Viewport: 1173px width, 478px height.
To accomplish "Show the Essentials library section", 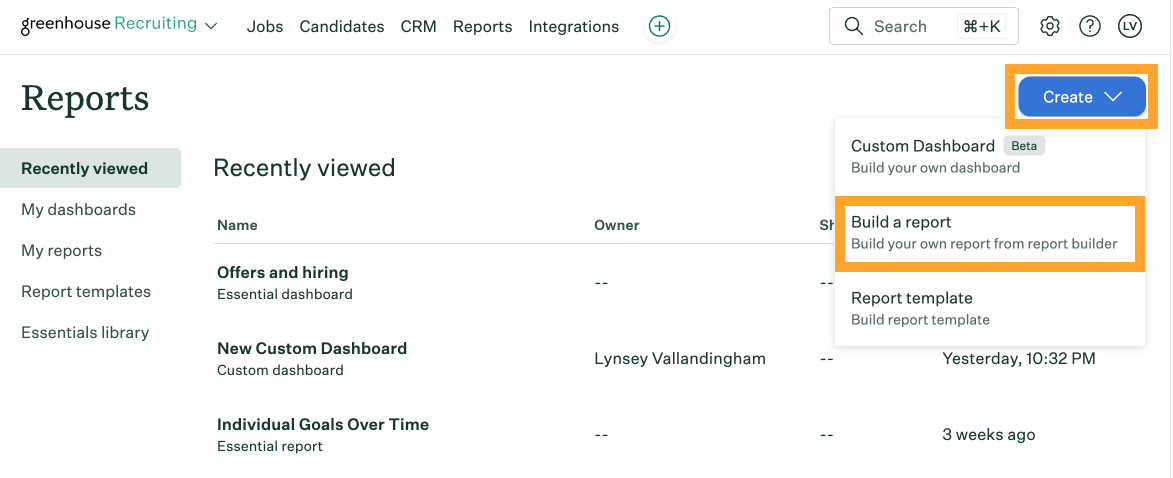I will pos(85,333).
